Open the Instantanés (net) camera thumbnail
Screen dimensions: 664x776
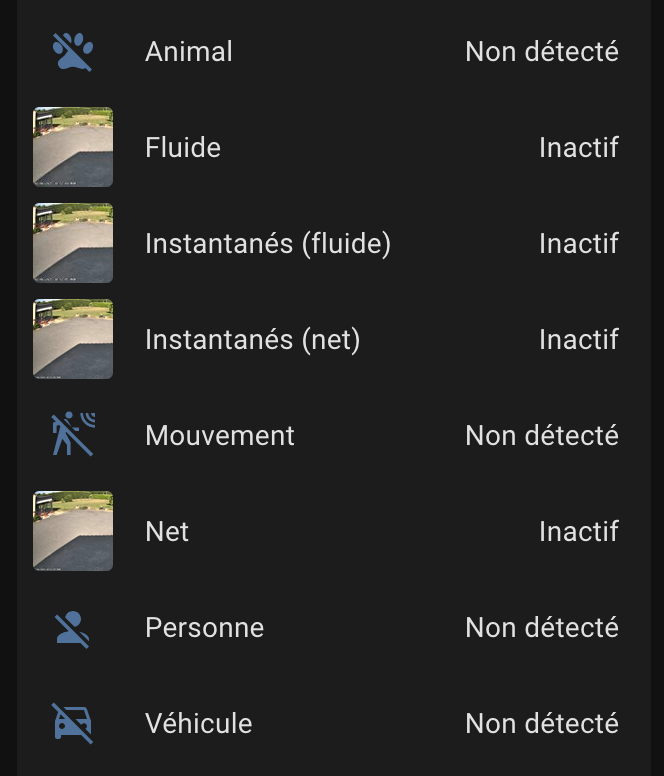[x=73, y=339]
